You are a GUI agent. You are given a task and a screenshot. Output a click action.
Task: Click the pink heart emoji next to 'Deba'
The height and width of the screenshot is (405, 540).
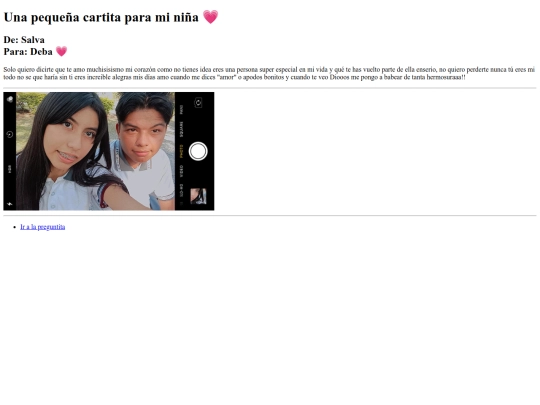61,51
